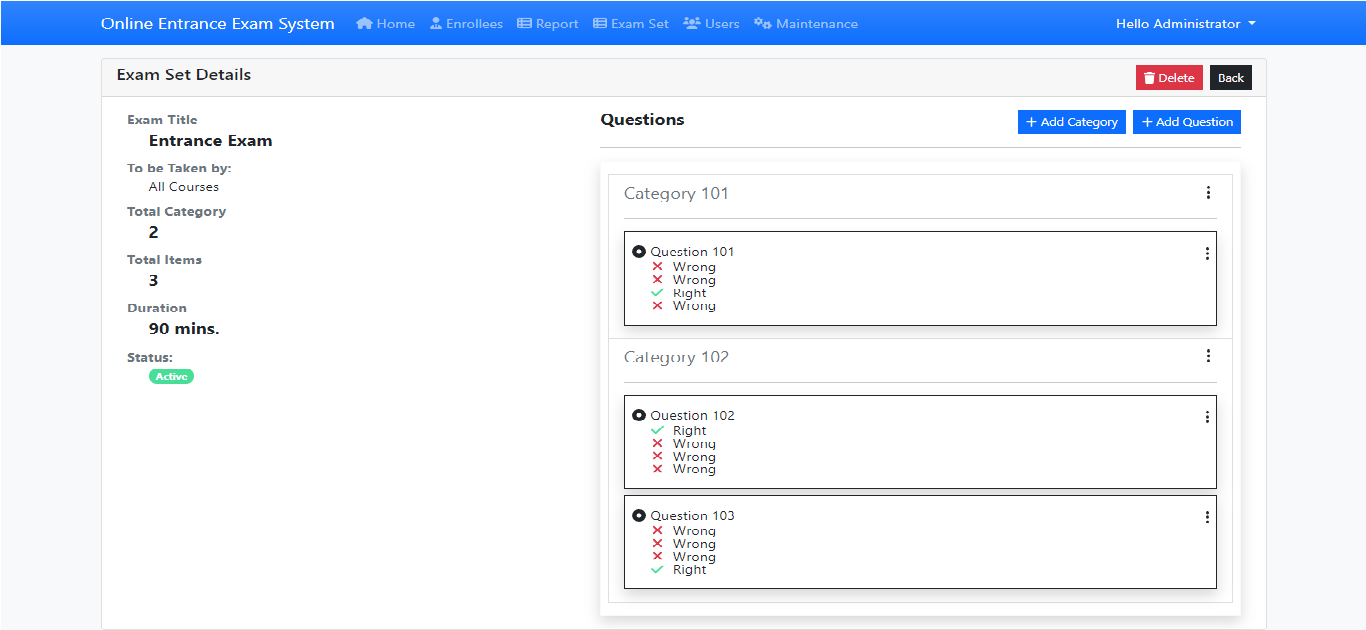Image resolution: width=1366 pixels, height=630 pixels.
Task: Open the Exam Set page
Action: (631, 24)
